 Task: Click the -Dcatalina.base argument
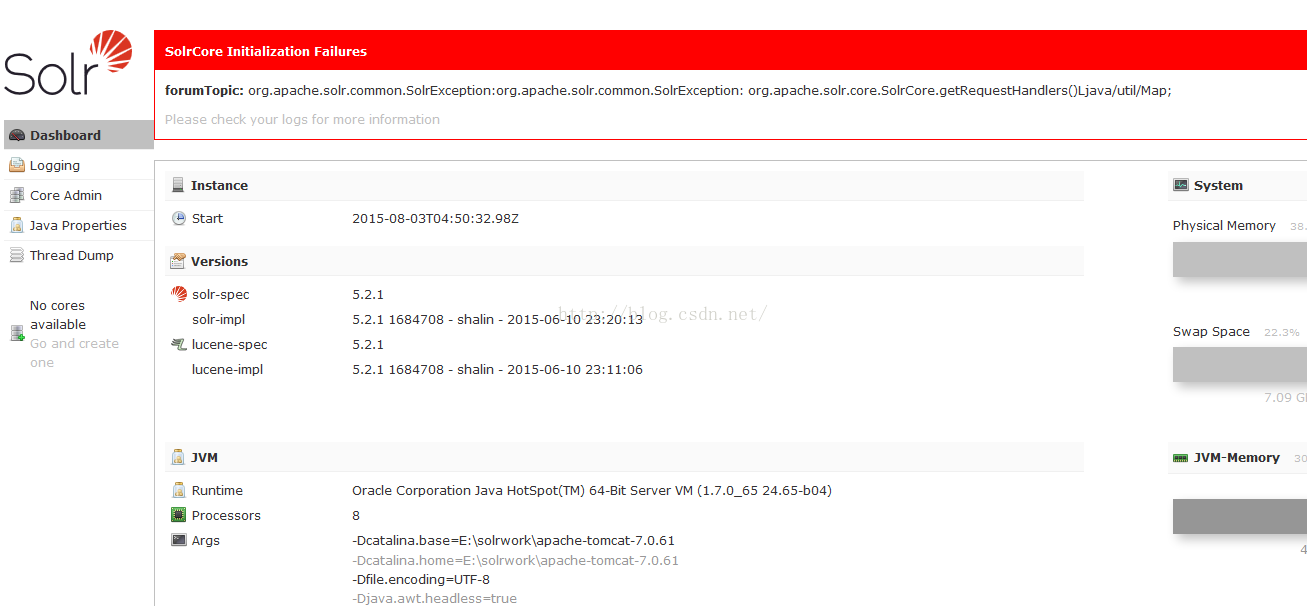pyautogui.click(x=513, y=540)
